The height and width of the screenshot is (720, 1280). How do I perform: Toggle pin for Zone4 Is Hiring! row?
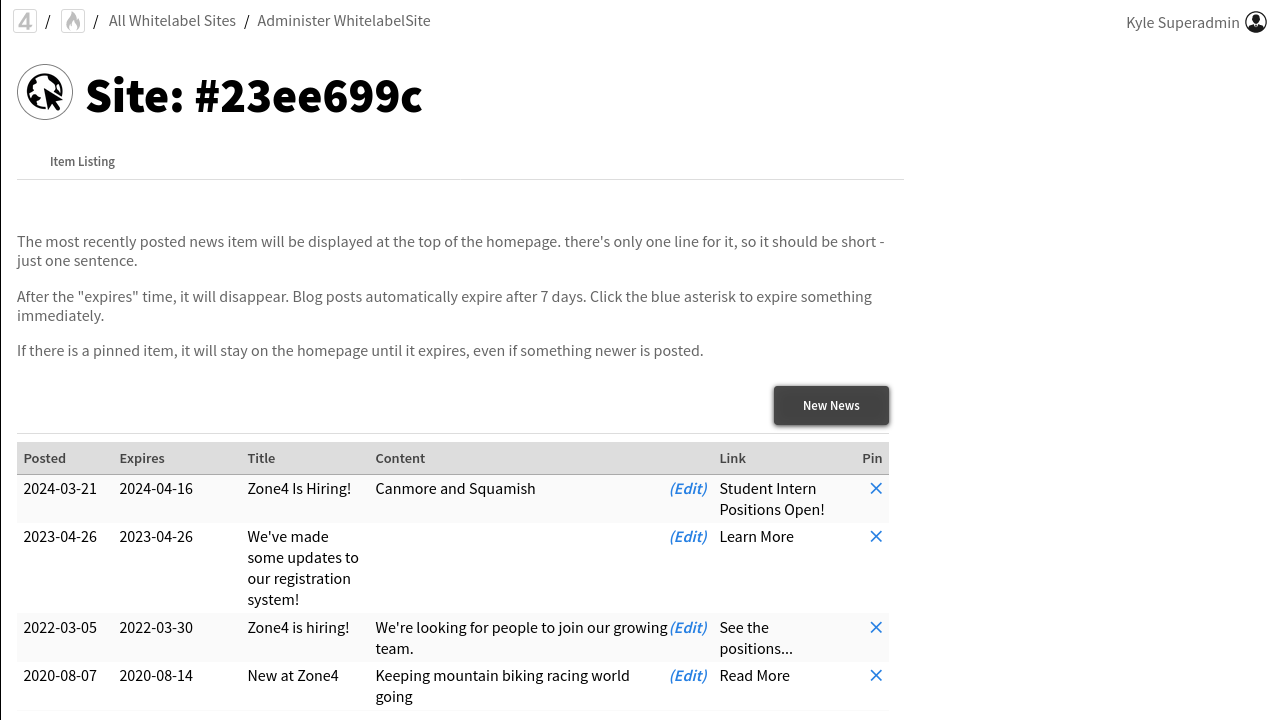876,488
